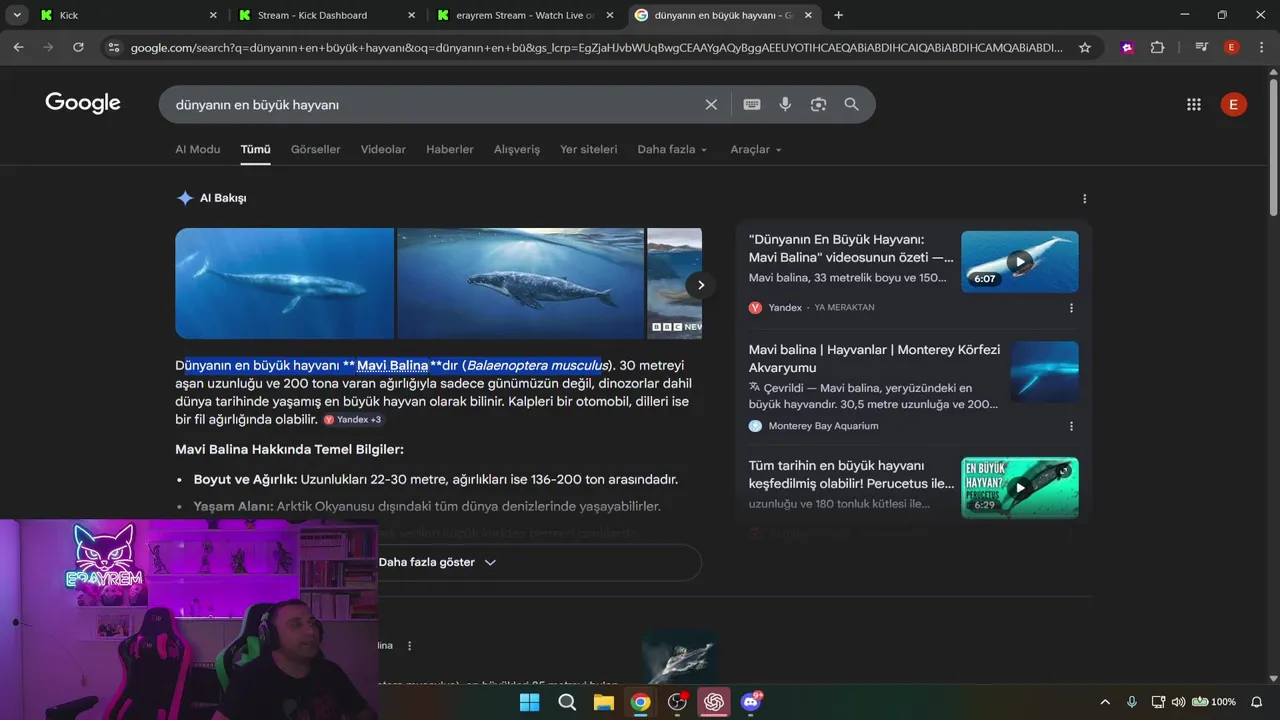Click the Google search input field
This screenshot has height=720, width=1280.
(435, 104)
